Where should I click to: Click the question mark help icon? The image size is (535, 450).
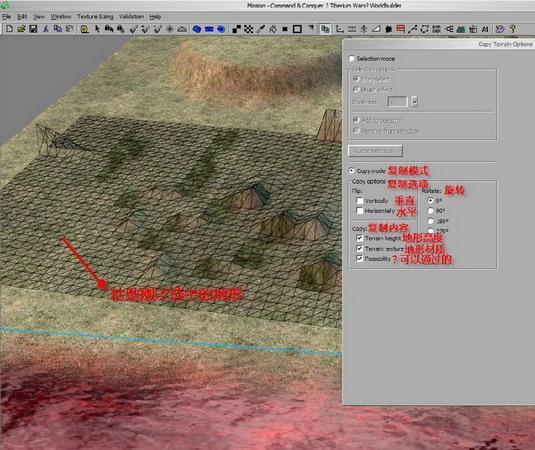pos(512,29)
